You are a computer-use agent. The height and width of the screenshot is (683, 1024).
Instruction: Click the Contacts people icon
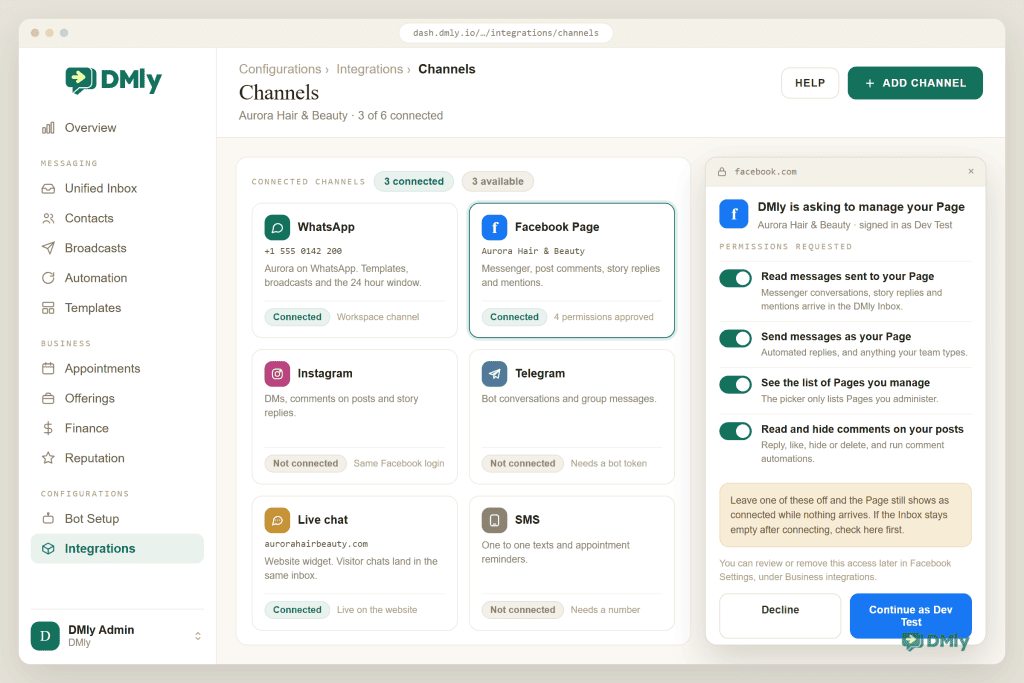[x=48, y=219]
